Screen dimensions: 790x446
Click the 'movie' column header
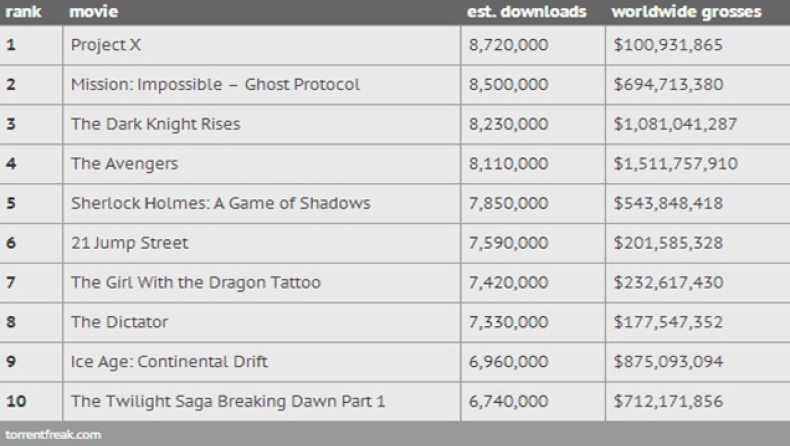(93, 12)
